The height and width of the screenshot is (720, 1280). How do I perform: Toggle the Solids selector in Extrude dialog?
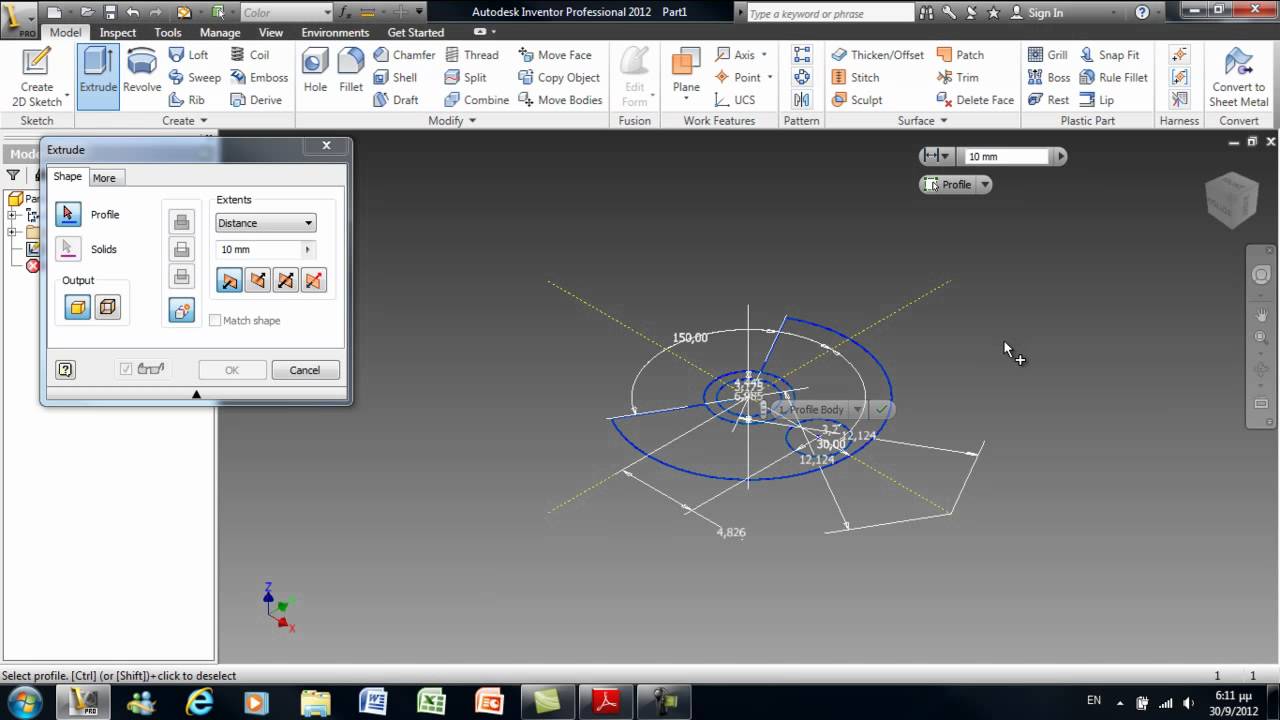(x=68, y=249)
